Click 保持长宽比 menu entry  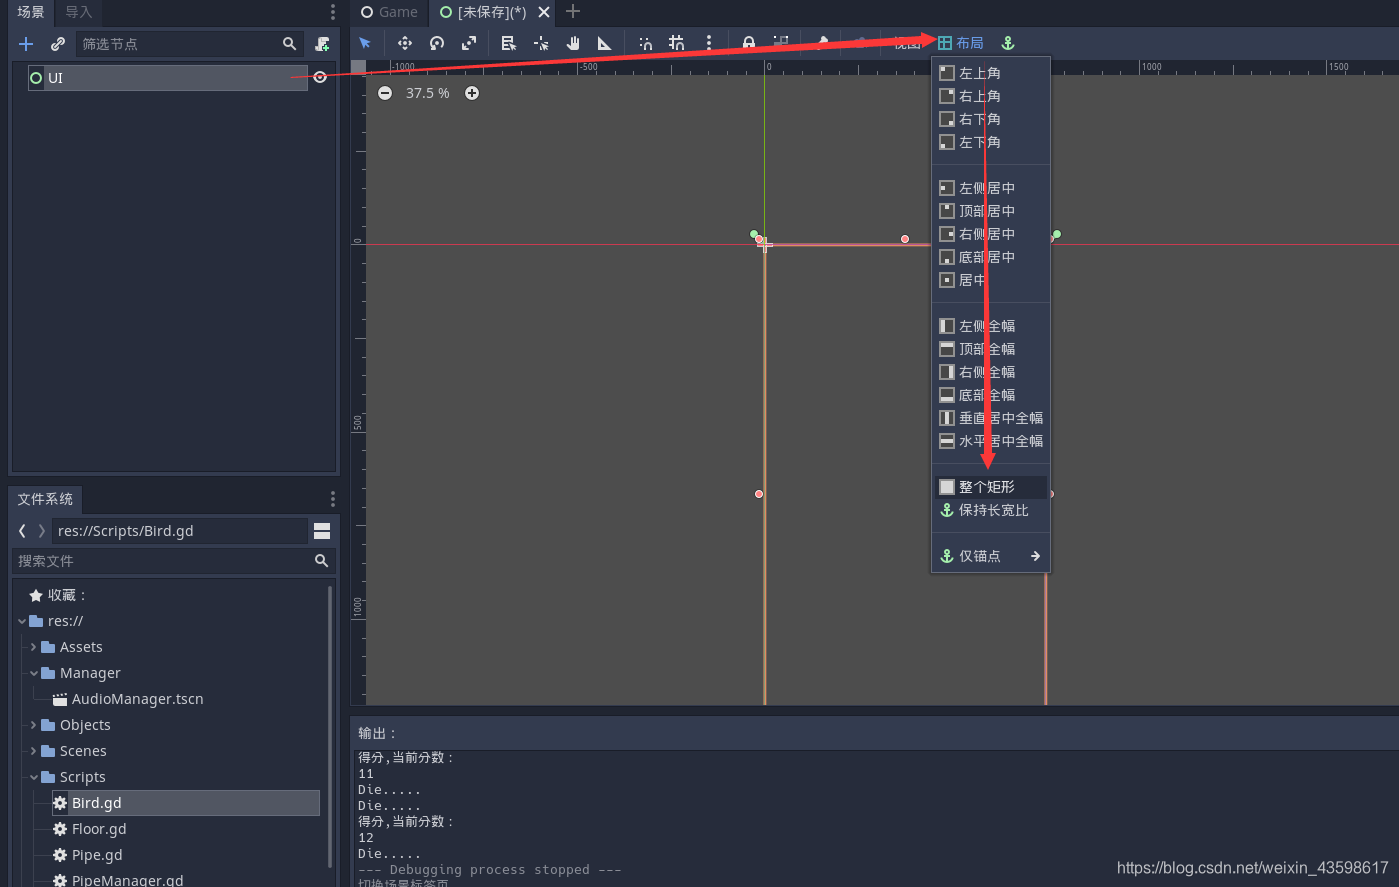click(x=991, y=510)
